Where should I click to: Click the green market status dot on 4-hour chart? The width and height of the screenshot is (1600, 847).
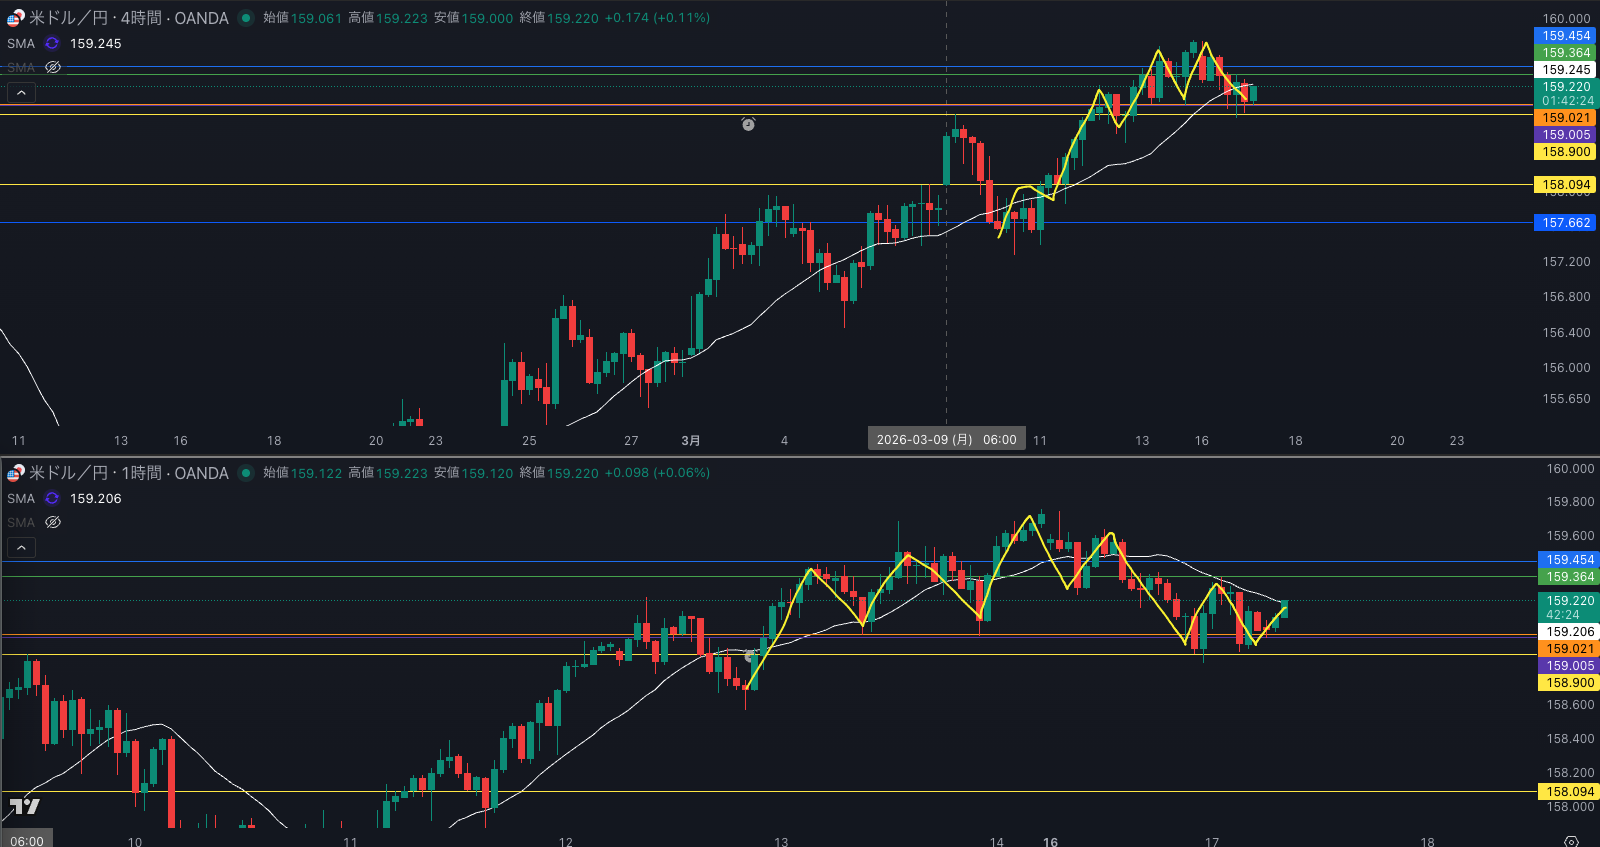[246, 18]
